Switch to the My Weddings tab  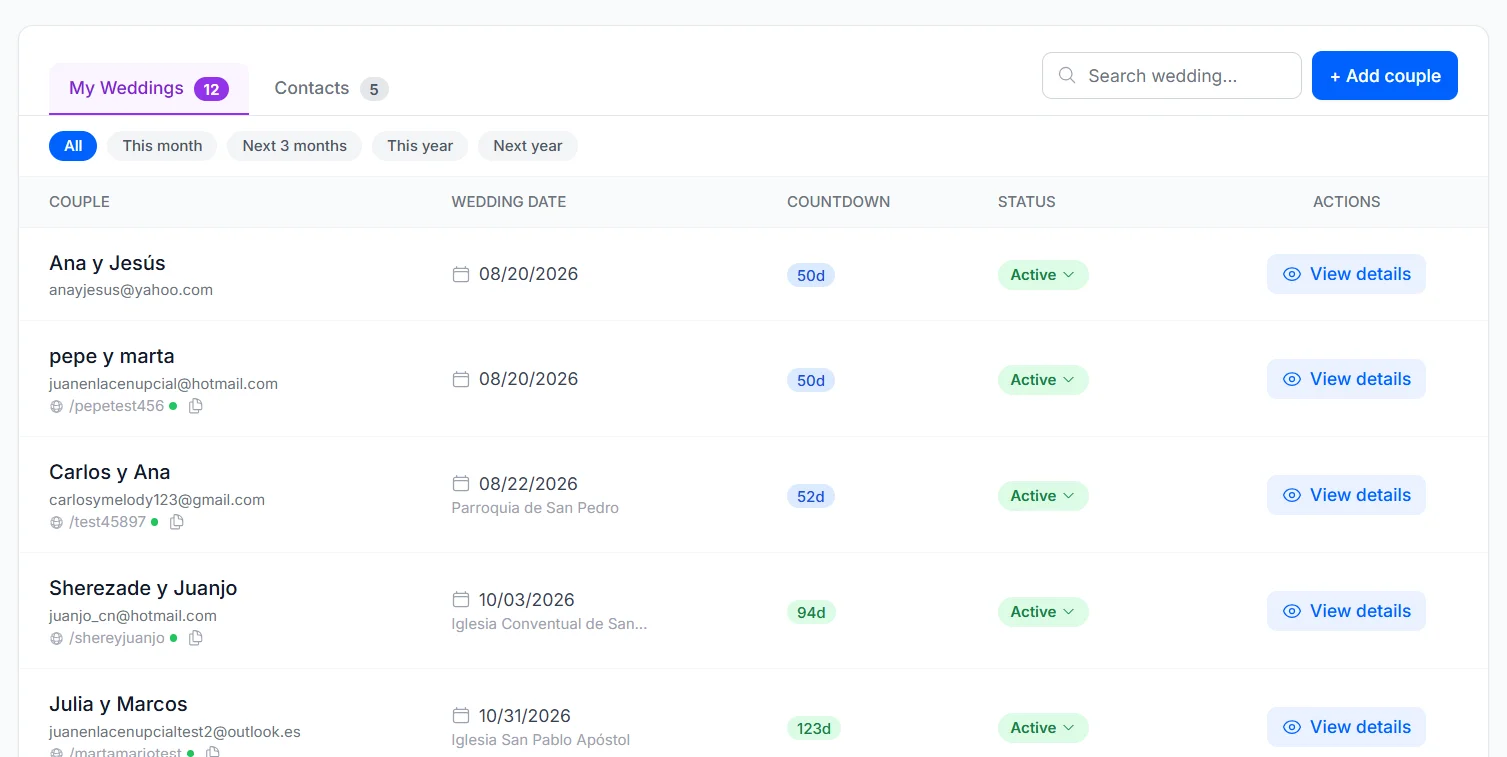click(149, 89)
